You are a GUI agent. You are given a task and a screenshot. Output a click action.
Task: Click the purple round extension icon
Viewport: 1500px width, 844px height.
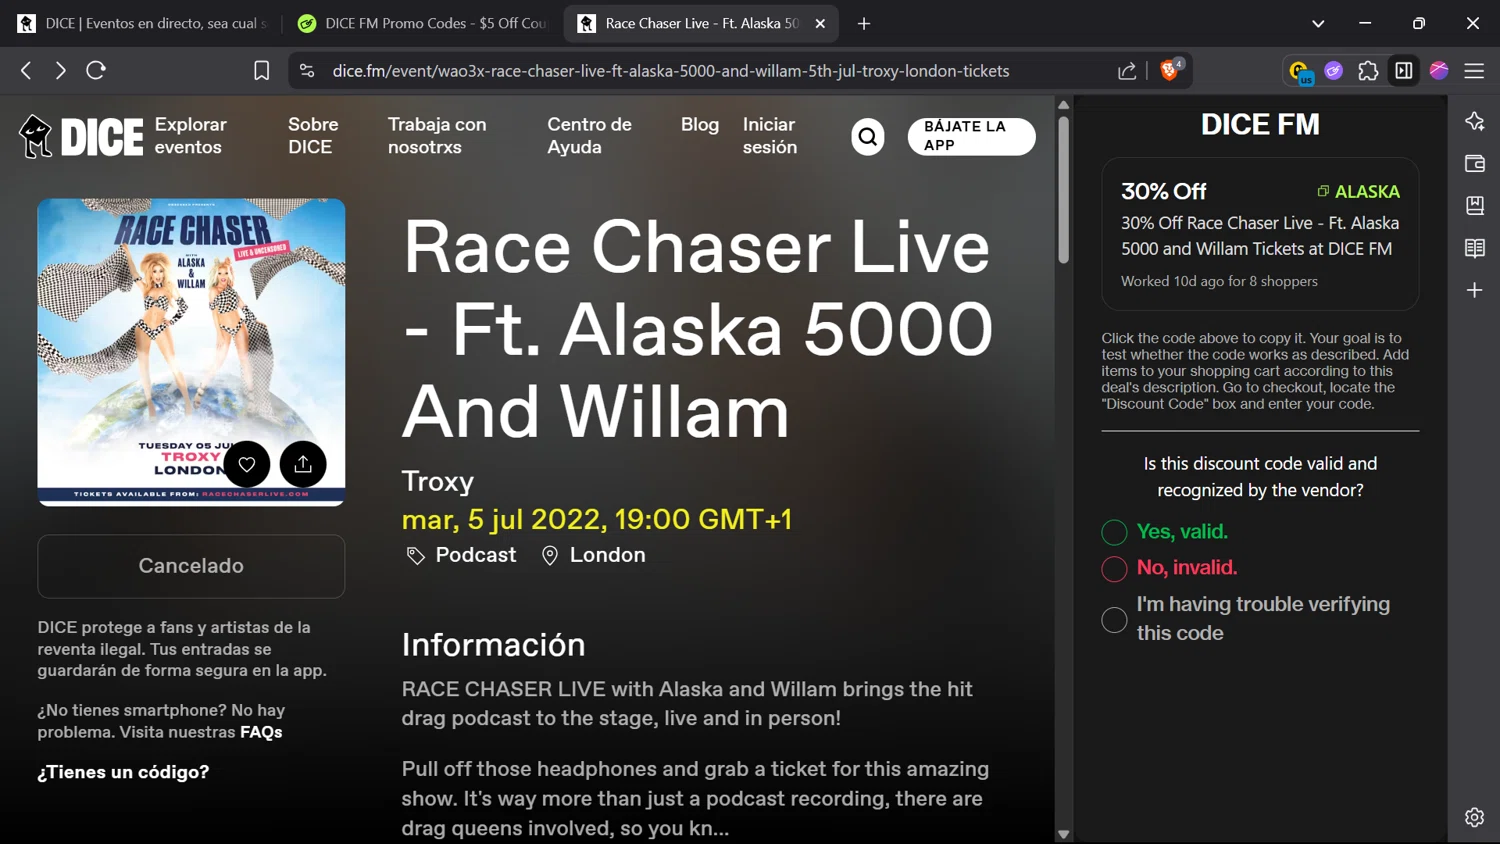(x=1333, y=71)
